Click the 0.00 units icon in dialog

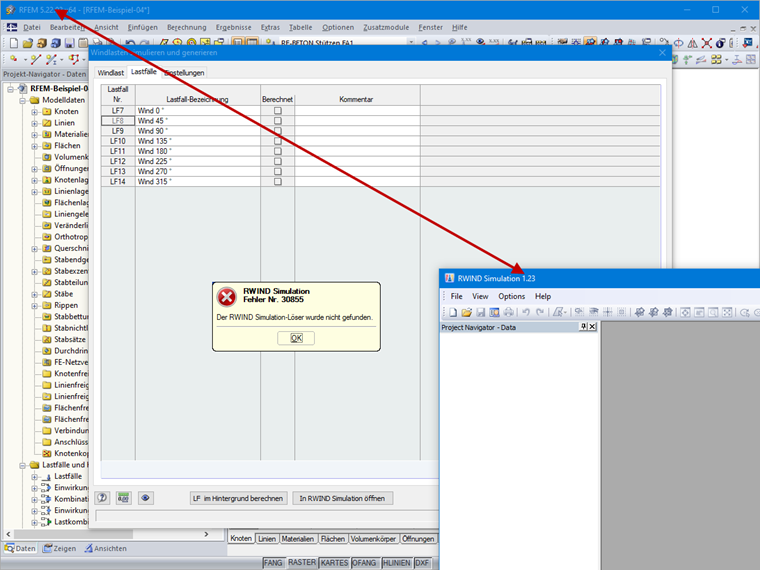tap(124, 498)
